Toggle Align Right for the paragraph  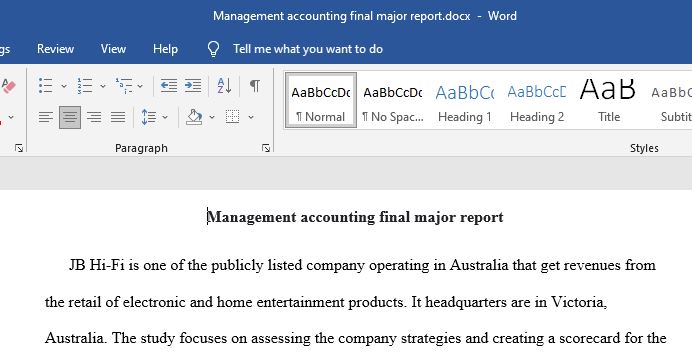point(94,117)
